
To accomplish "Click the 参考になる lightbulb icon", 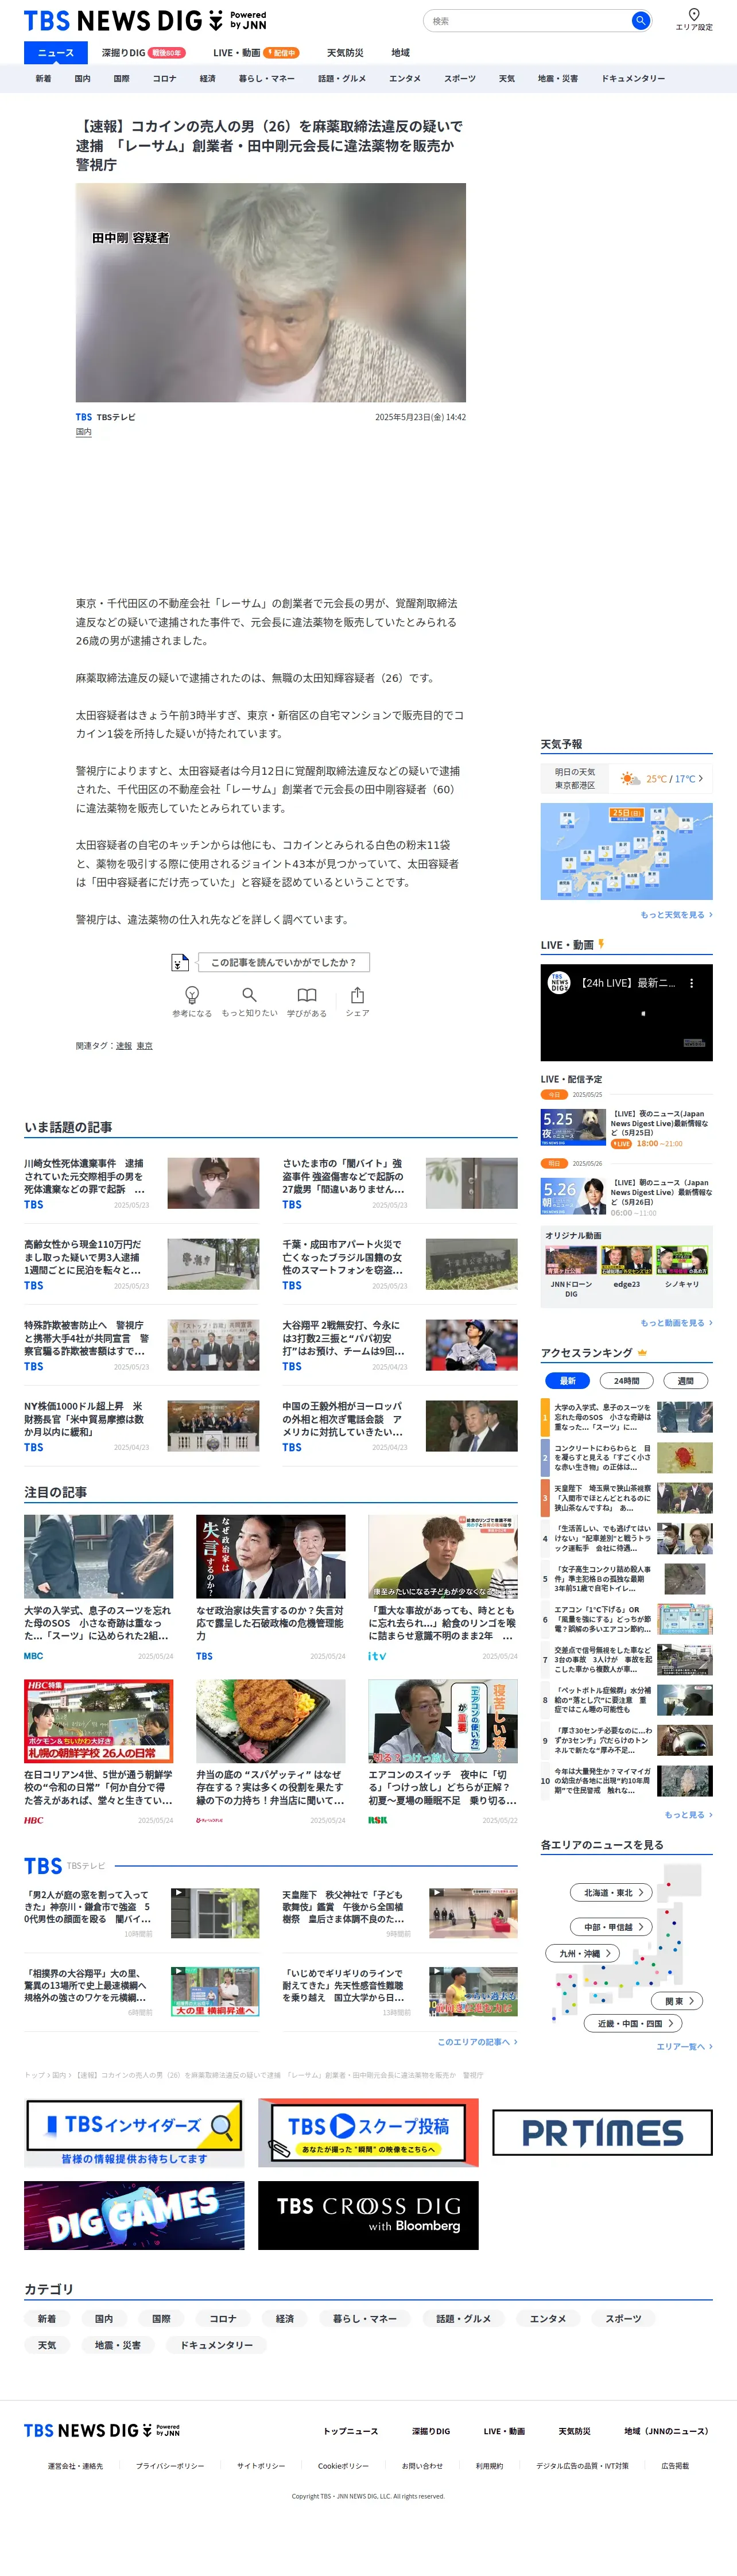I will 192,994.
